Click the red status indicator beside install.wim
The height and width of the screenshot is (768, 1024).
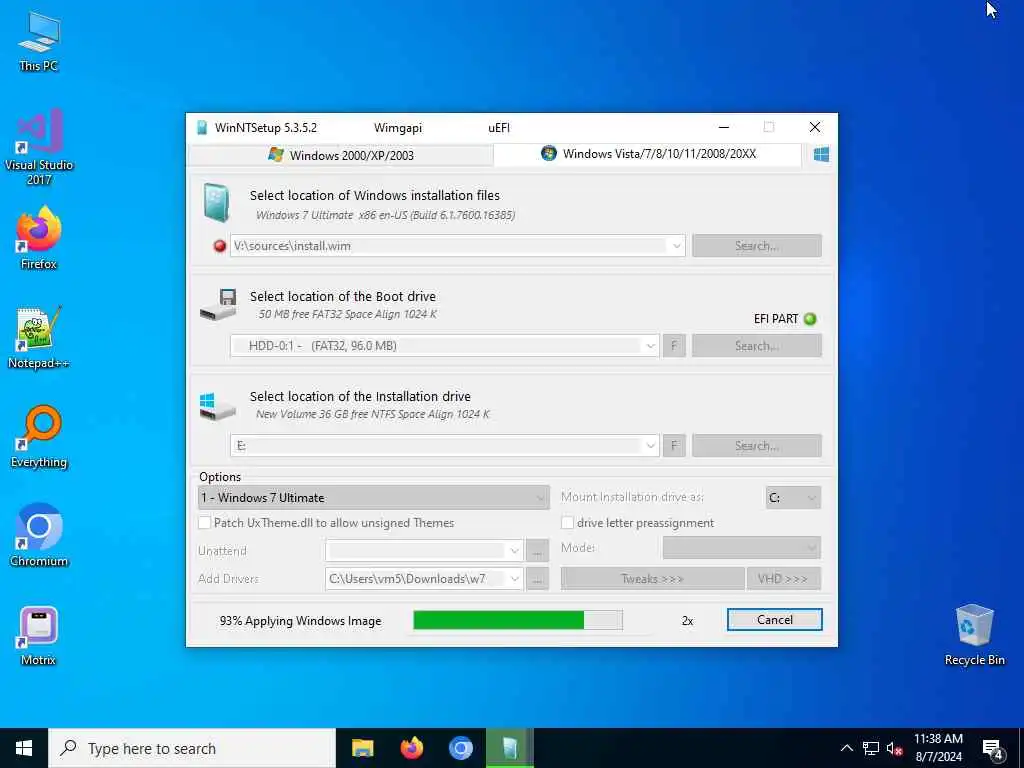coord(220,246)
